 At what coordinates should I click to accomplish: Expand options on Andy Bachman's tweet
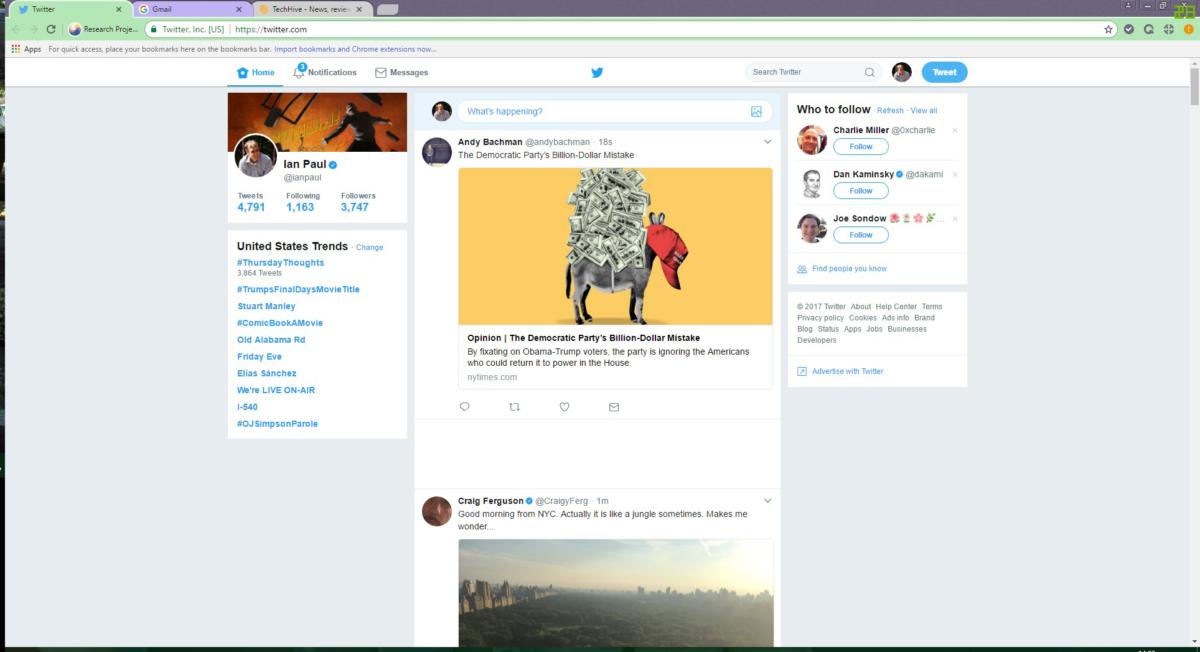pos(767,142)
